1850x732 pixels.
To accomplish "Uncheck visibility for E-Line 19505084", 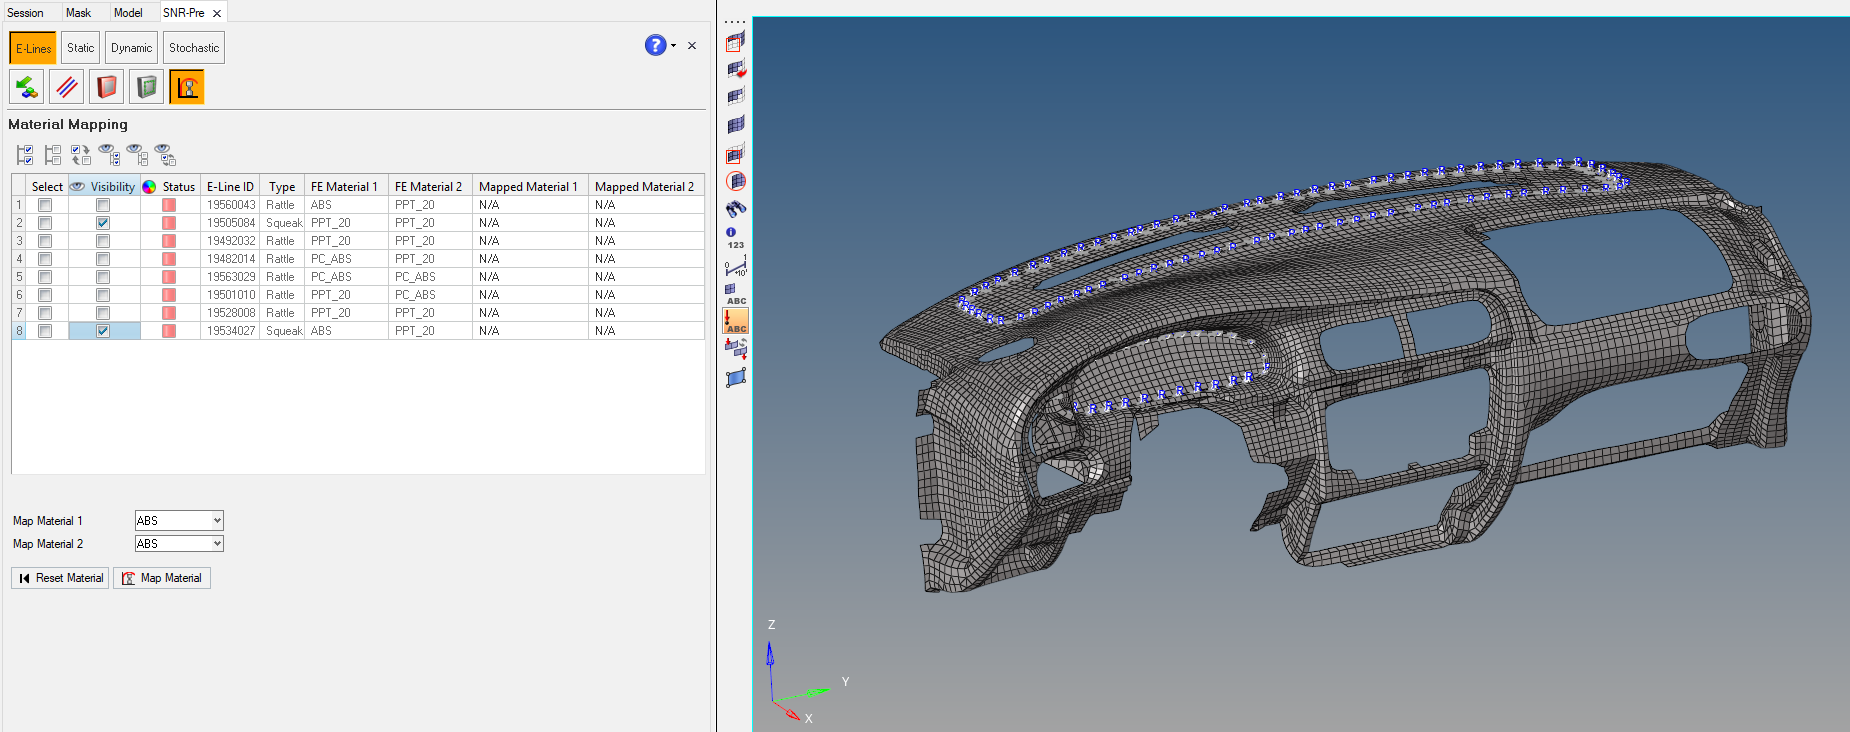I will point(103,223).
